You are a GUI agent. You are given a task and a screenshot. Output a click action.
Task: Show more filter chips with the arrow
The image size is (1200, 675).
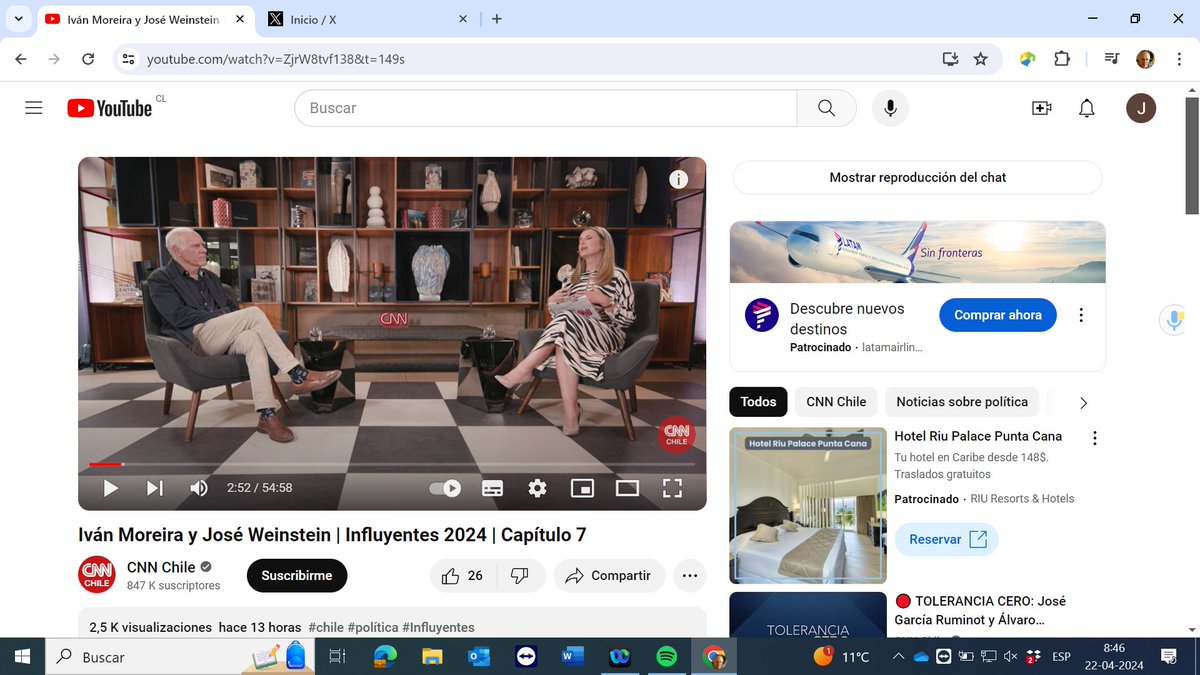click(1083, 403)
